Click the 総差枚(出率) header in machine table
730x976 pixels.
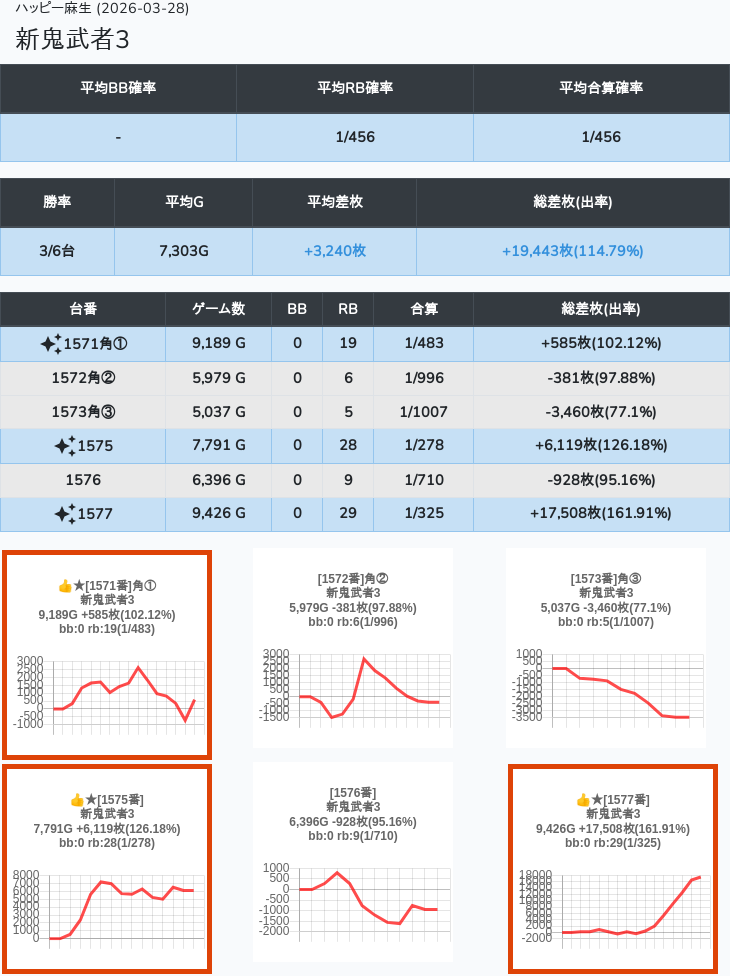601,309
